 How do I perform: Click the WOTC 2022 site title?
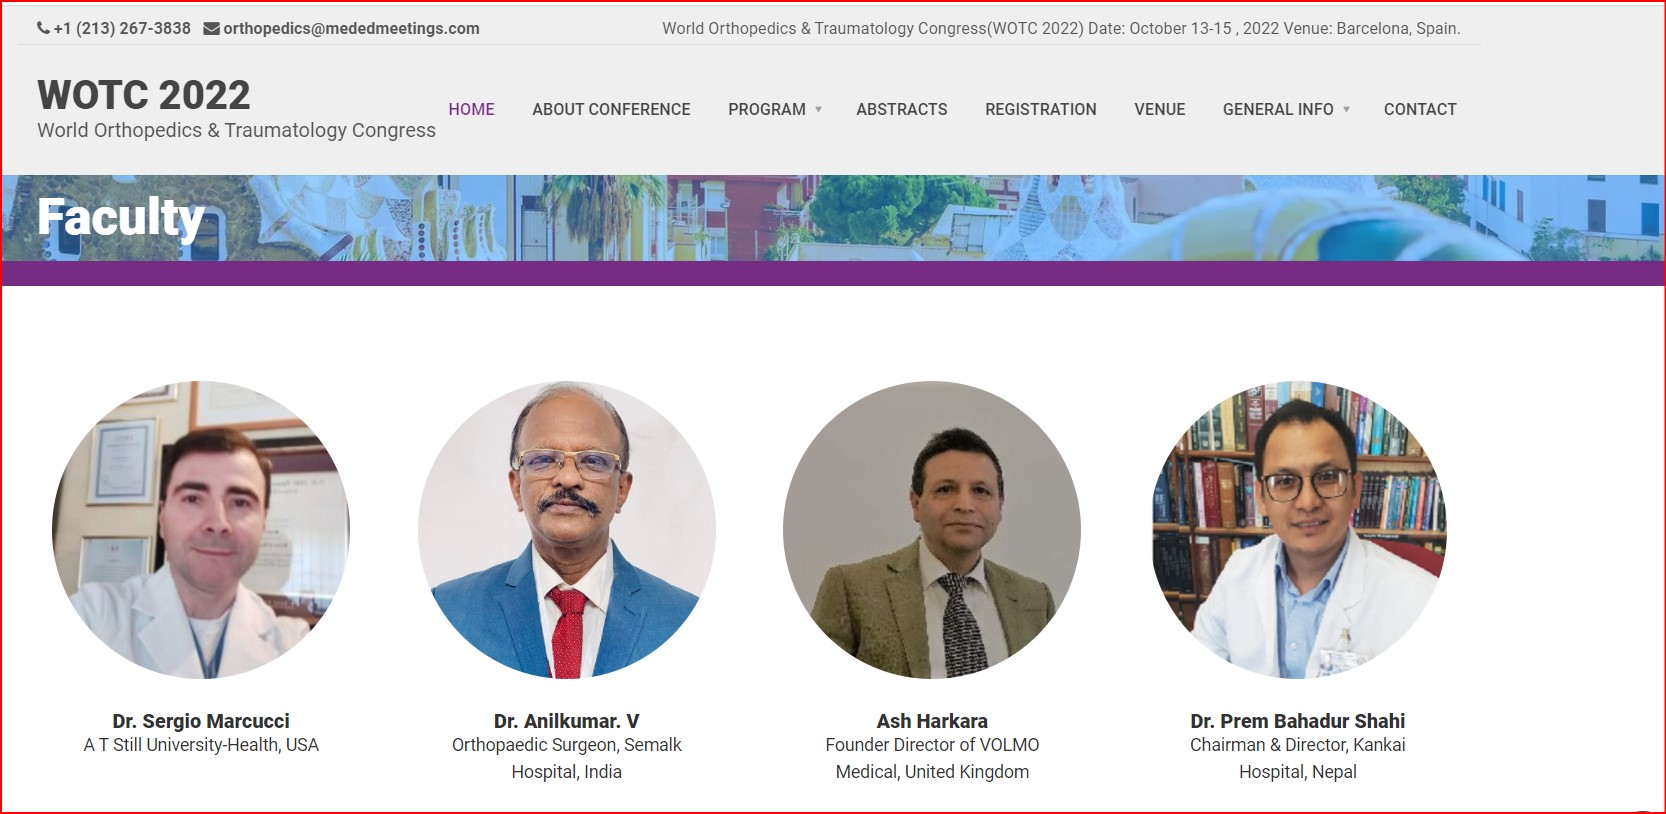(144, 95)
